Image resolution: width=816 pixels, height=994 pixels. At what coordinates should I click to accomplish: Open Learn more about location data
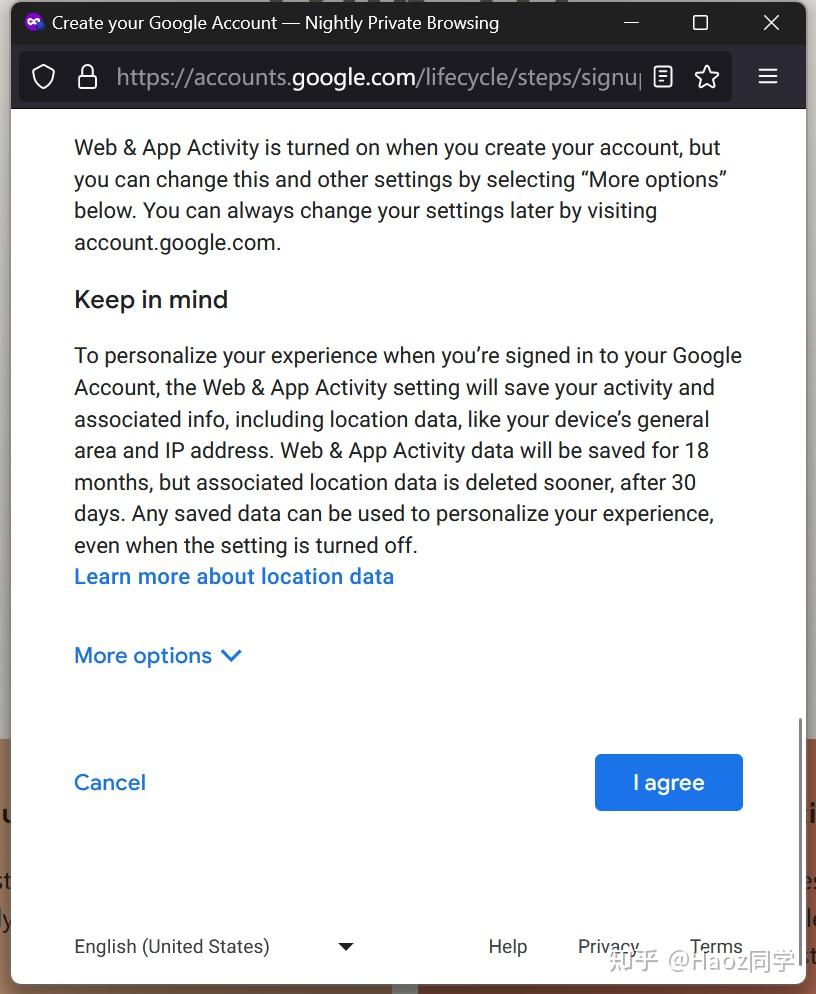[234, 576]
